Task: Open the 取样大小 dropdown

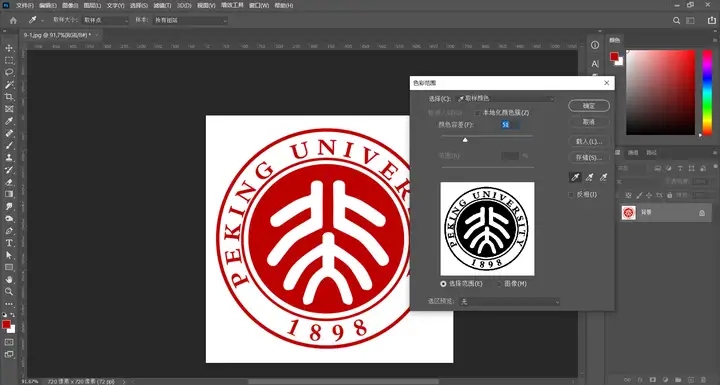Action: (106, 20)
